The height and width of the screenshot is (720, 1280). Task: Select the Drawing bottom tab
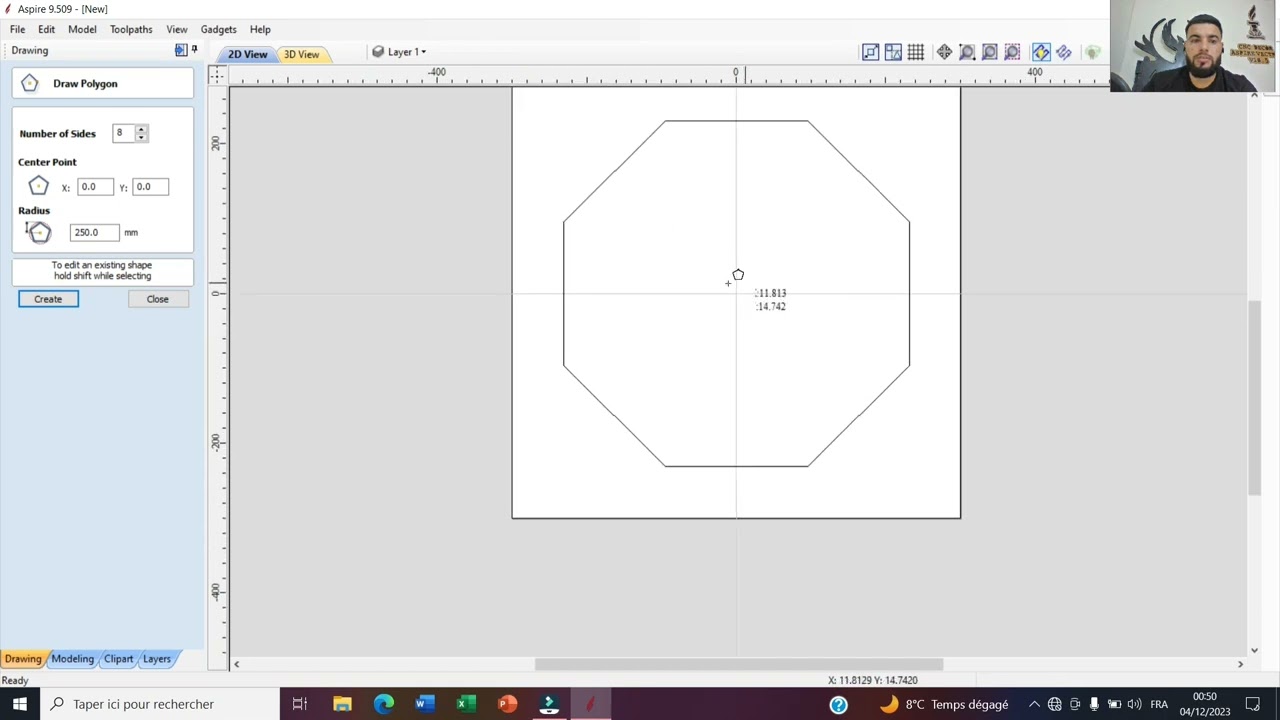pyautogui.click(x=23, y=659)
